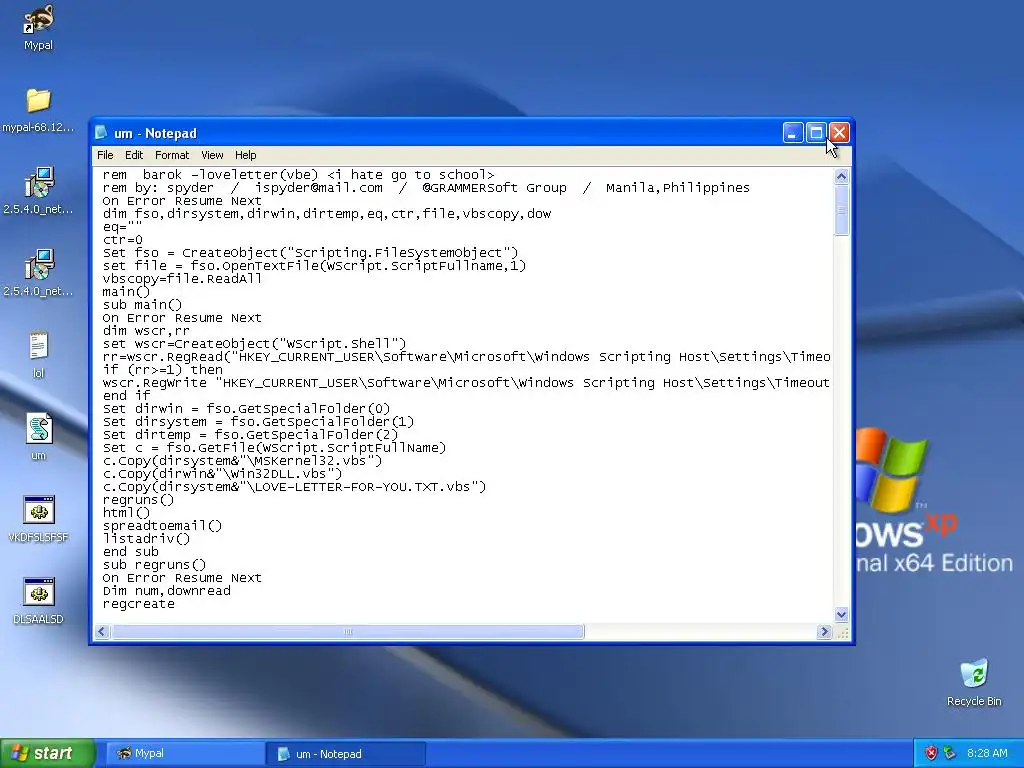
Task: Click the 'sub regruns()' line
Action: point(154,565)
